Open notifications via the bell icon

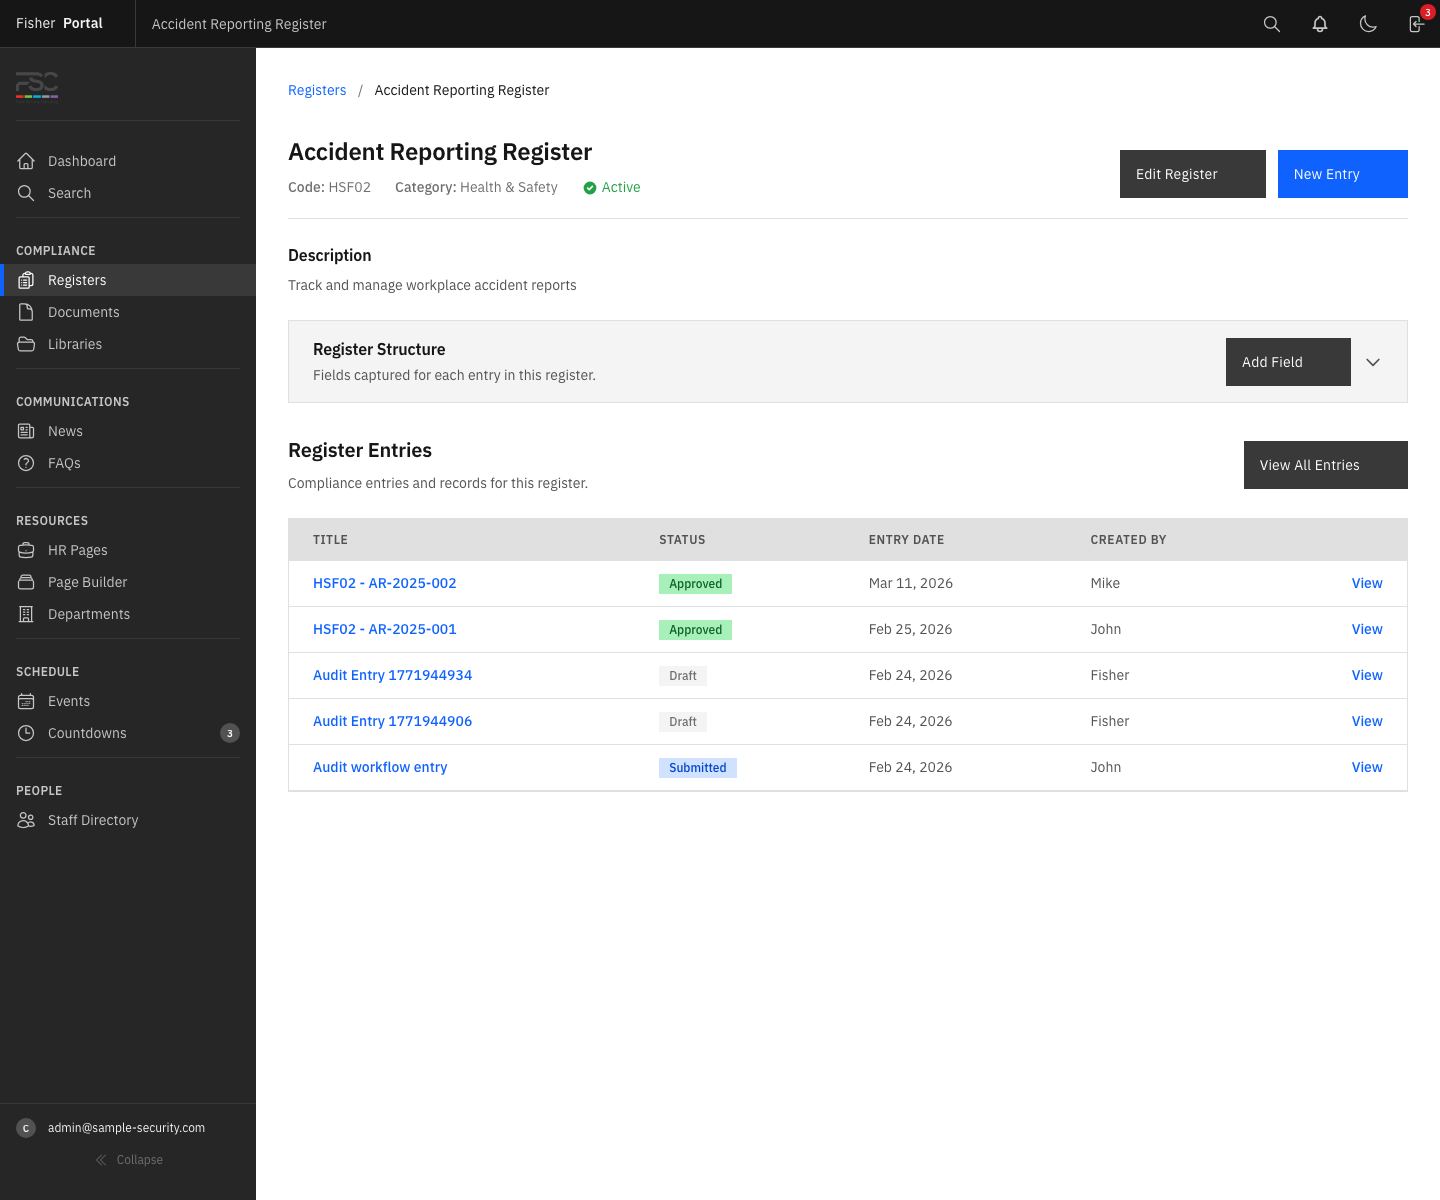coord(1319,23)
